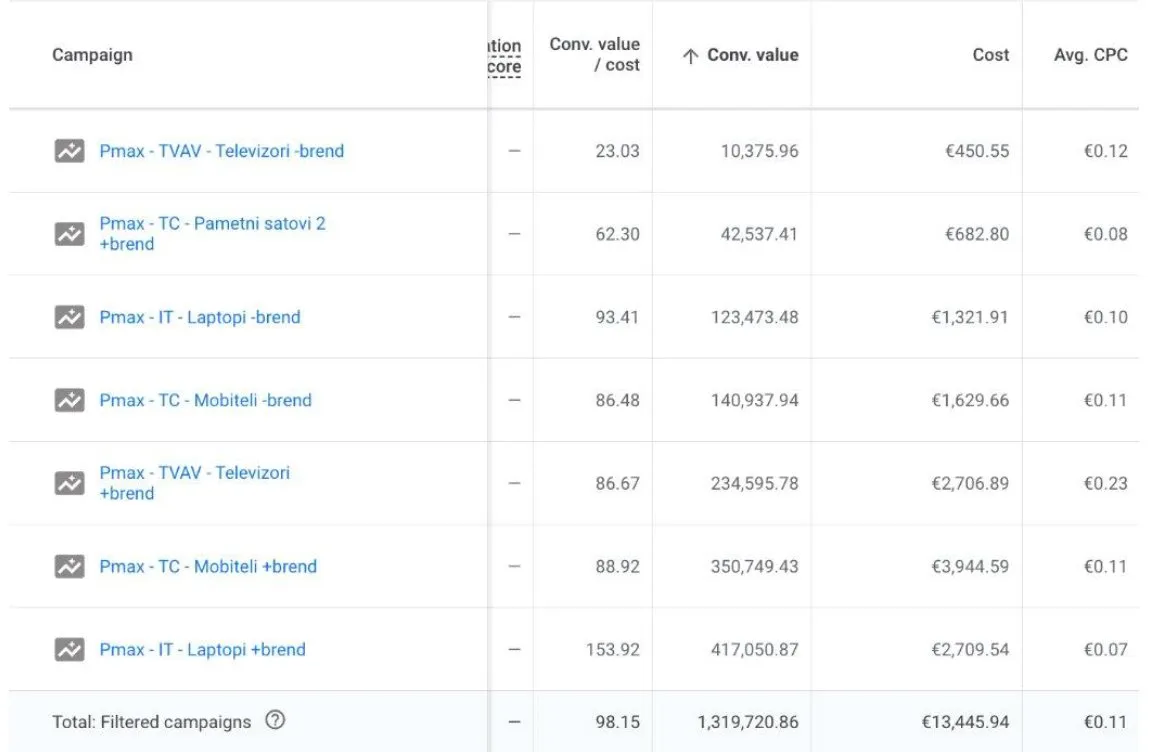Viewport: 1152px width, 752px height.
Task: Select conv. value 234,595.78 cell
Action: pos(755,483)
